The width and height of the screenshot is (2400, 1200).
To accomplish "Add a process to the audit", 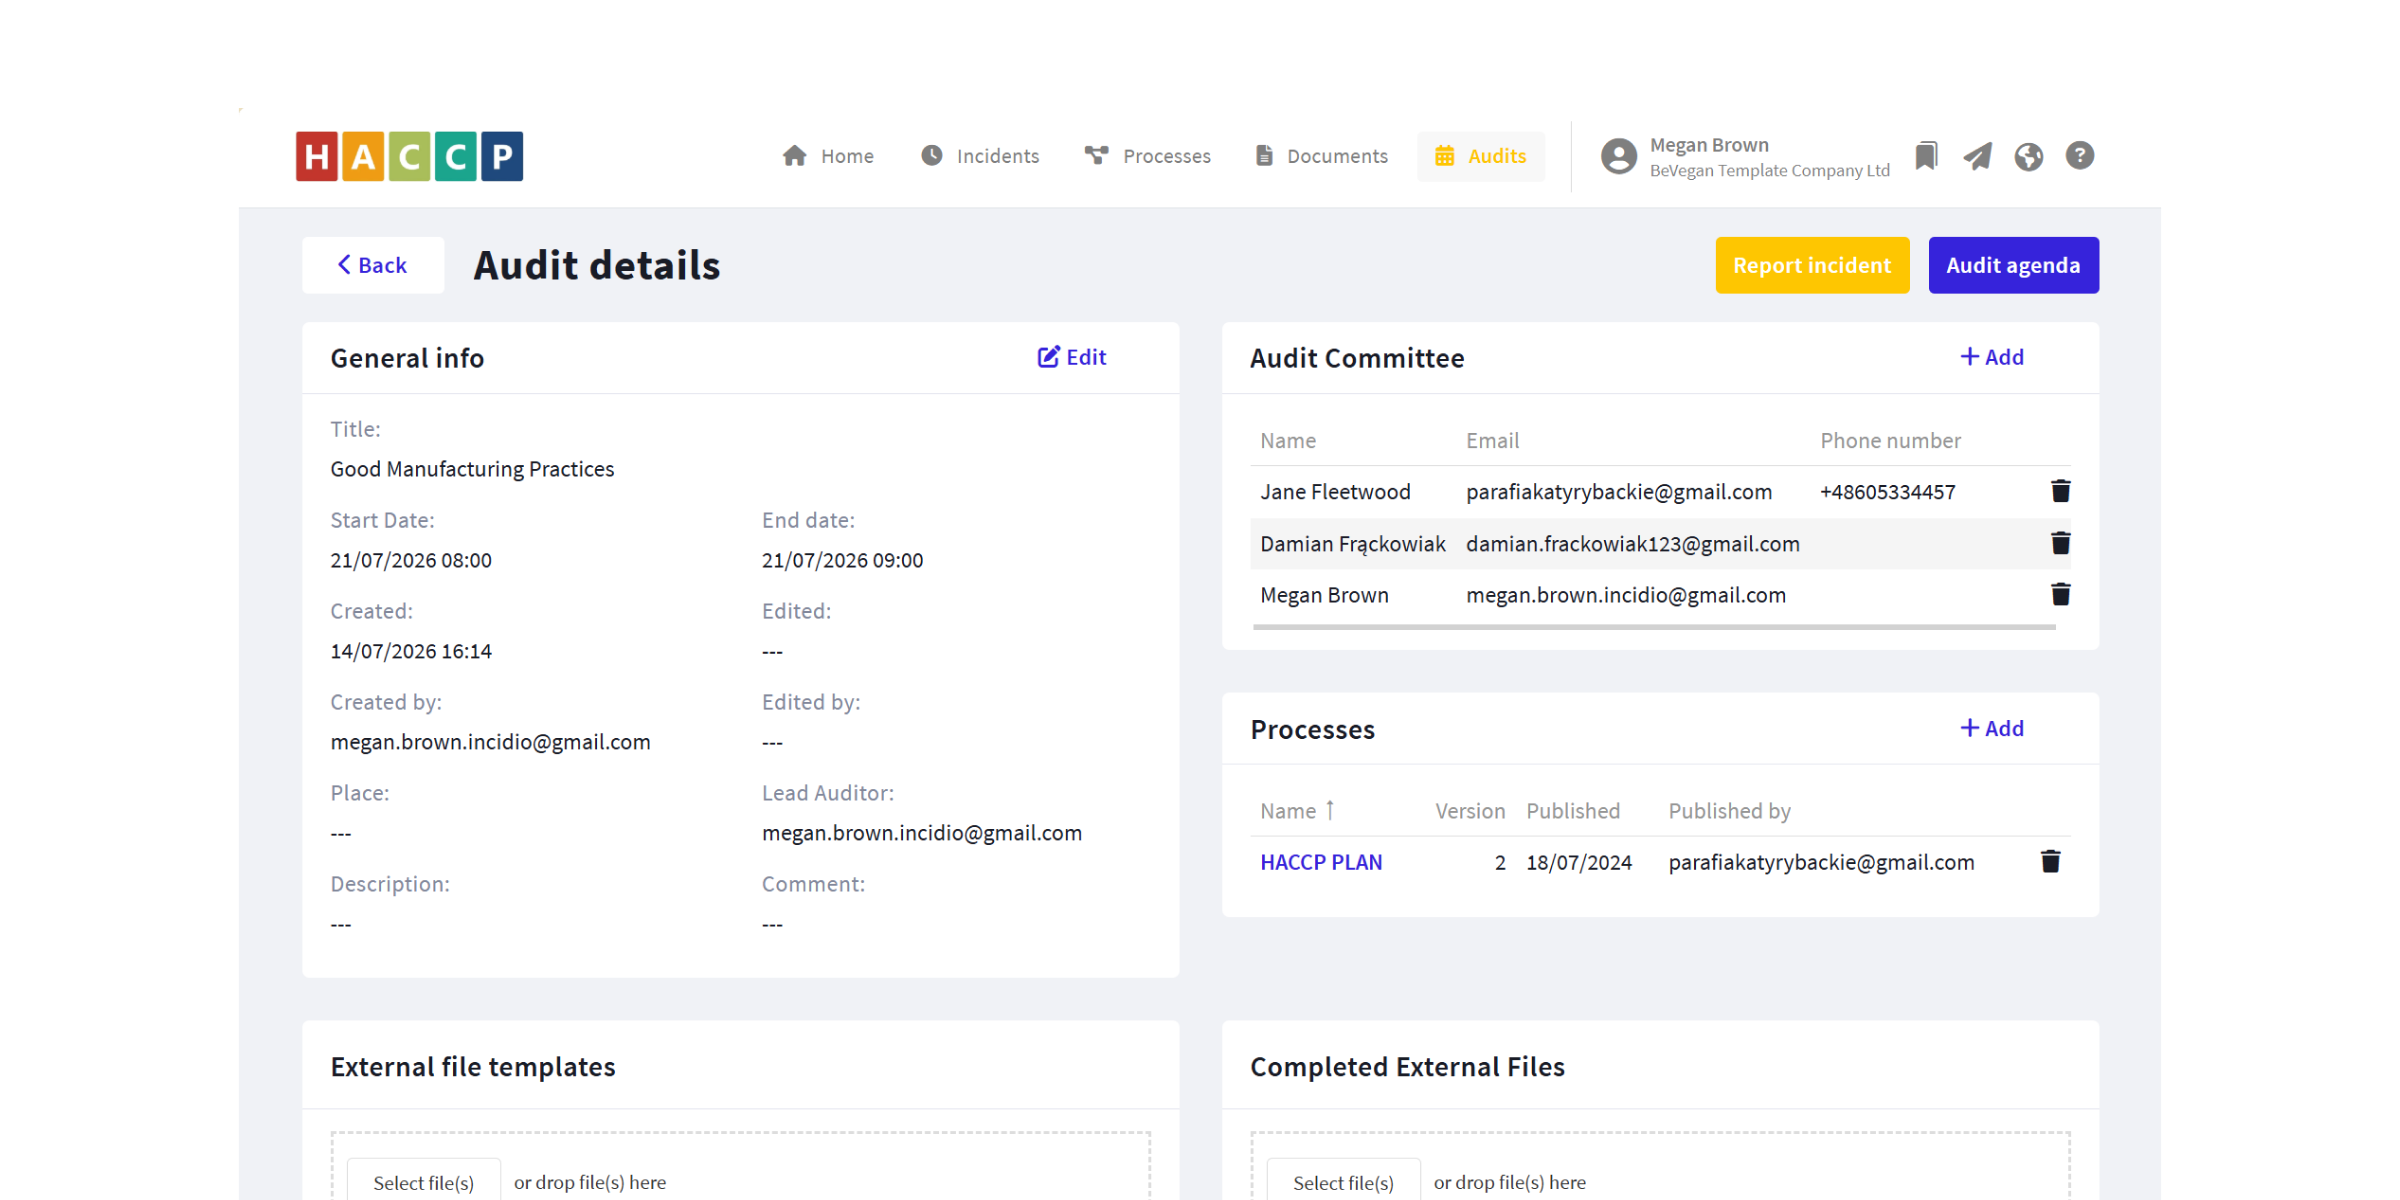I will coord(1992,728).
